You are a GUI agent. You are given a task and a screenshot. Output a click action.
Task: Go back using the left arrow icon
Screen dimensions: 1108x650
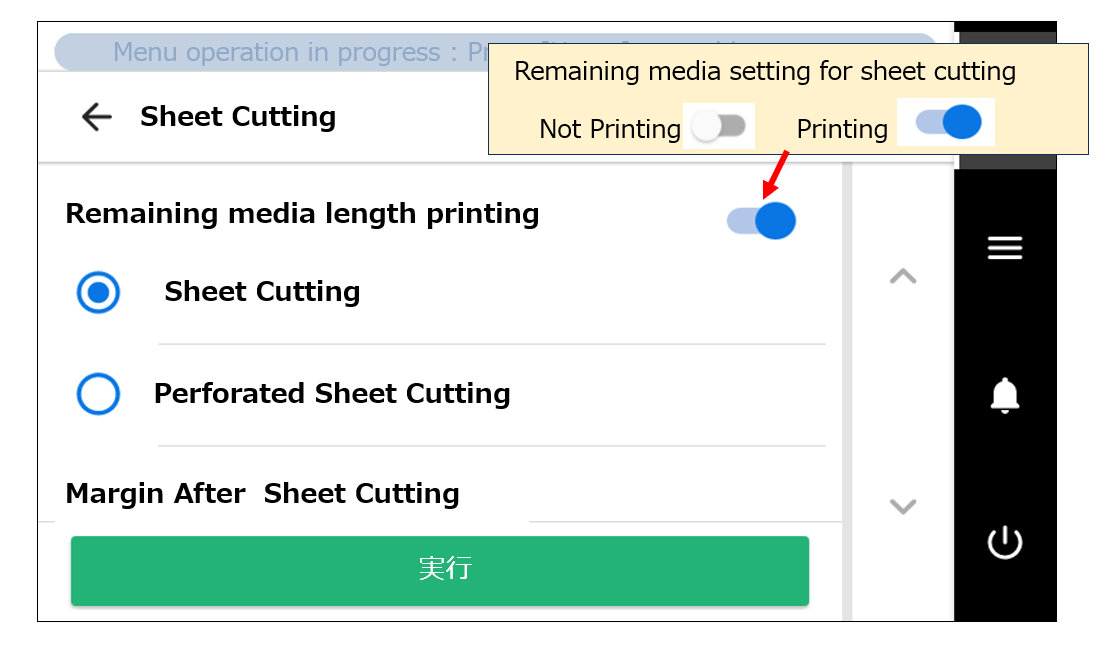click(96, 117)
